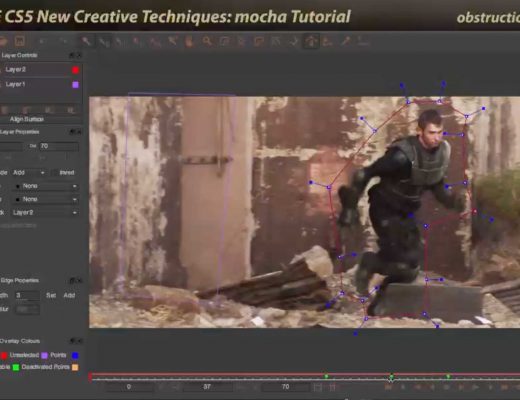Click the Add button in Edge Properties
The width and height of the screenshot is (520, 400).
click(69, 296)
